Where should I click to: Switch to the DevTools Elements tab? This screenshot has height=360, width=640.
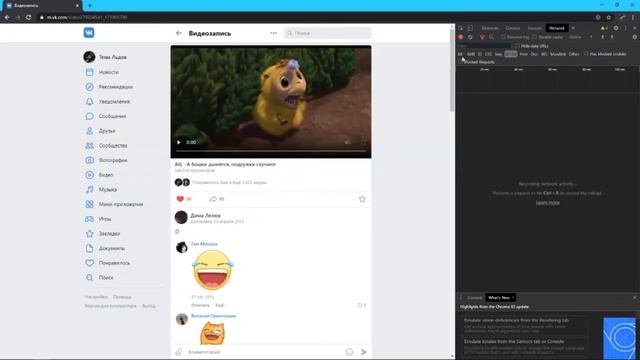[490, 28]
